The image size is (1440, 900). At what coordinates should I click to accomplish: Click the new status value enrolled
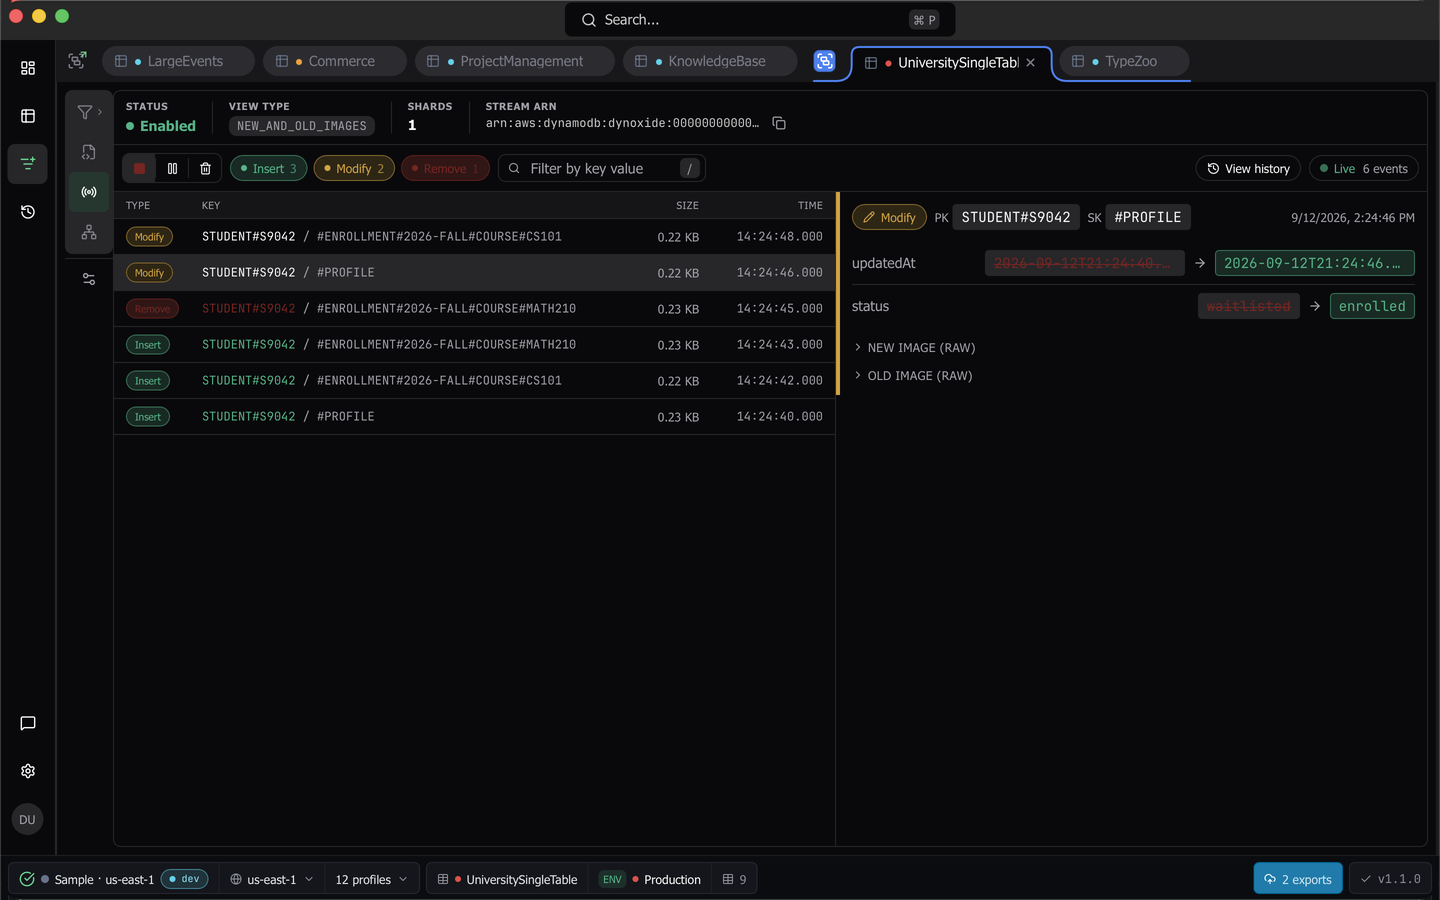coord(1372,306)
